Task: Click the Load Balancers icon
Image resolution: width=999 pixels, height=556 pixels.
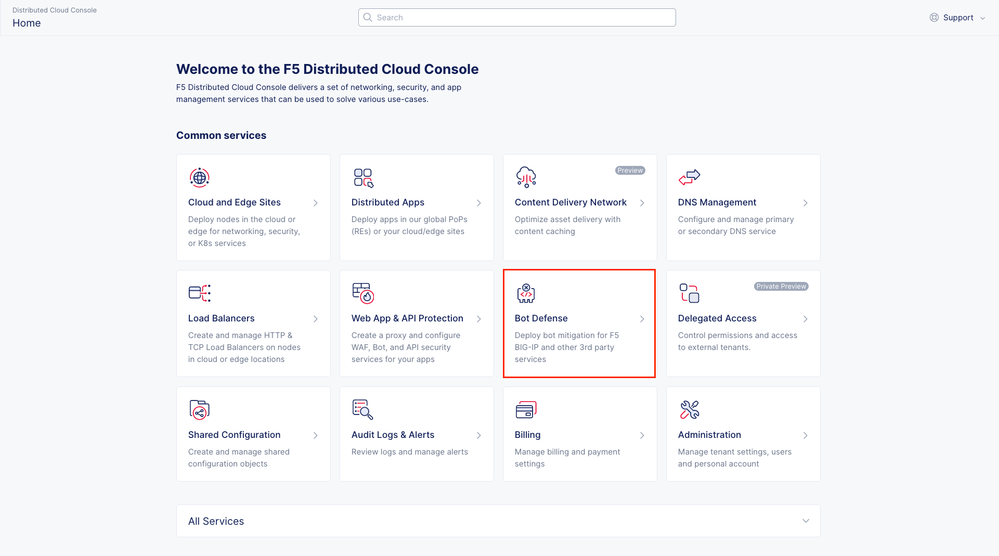Action: pos(200,293)
